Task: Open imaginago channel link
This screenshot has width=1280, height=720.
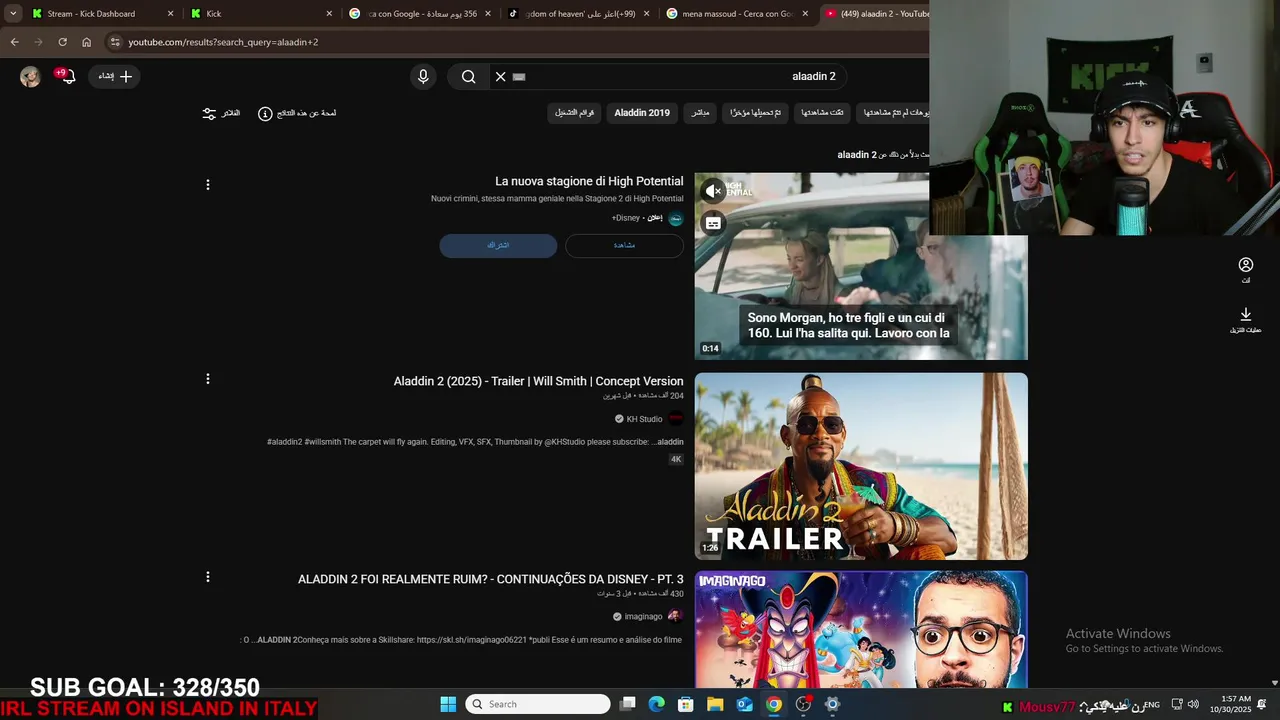Action: click(x=643, y=617)
